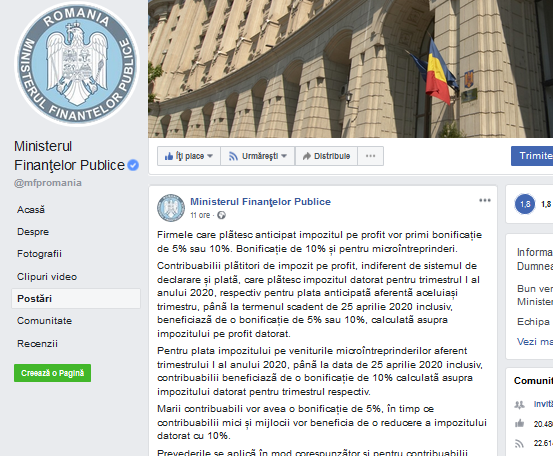The height and width of the screenshot is (456, 553).
Task: Select Postări in the sidebar
Action: pos(76,298)
